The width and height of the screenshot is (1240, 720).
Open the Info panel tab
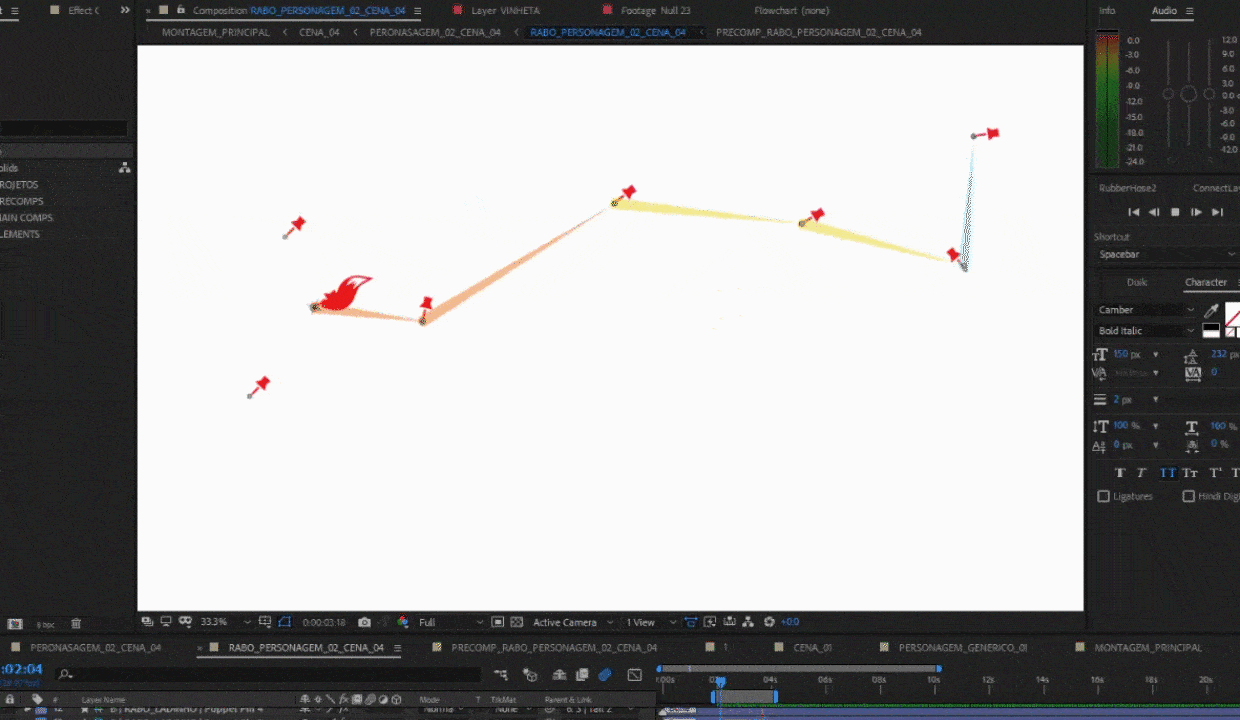pos(1107,10)
